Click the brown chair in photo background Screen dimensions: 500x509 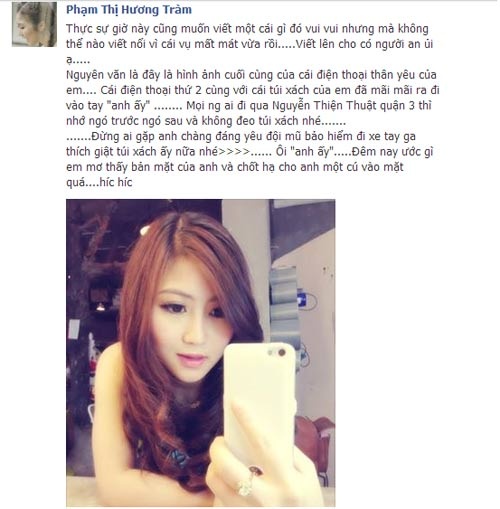[315, 443]
